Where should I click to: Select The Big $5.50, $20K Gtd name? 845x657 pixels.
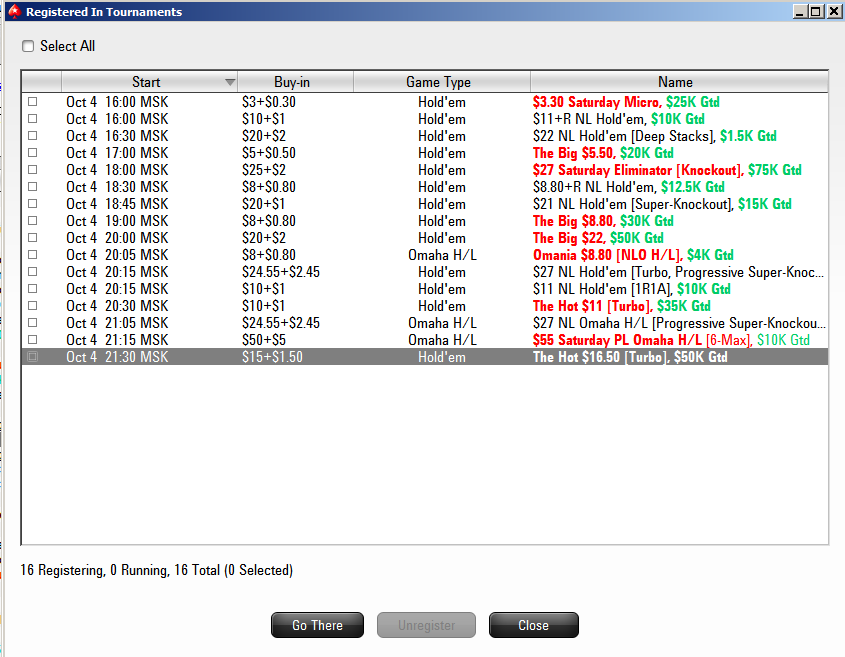pos(602,153)
